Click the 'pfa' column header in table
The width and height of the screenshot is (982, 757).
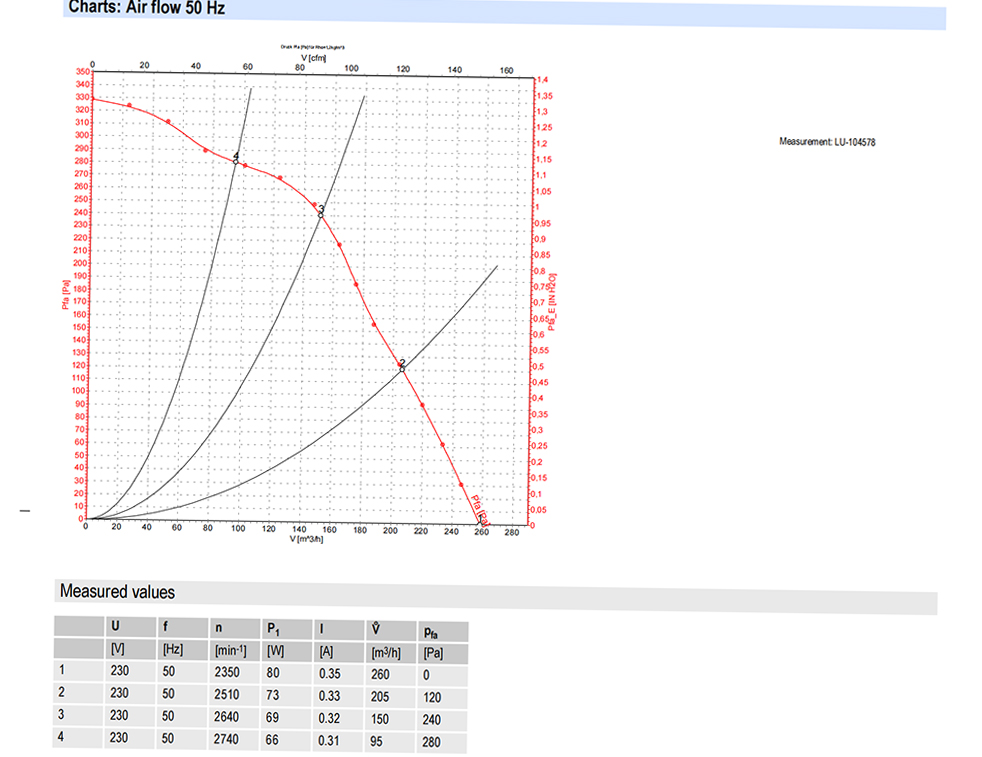(431, 633)
